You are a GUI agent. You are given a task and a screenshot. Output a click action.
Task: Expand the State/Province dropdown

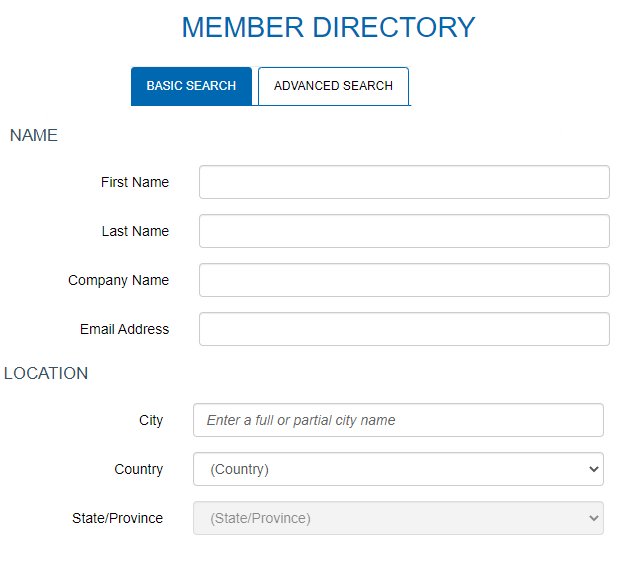[398, 518]
